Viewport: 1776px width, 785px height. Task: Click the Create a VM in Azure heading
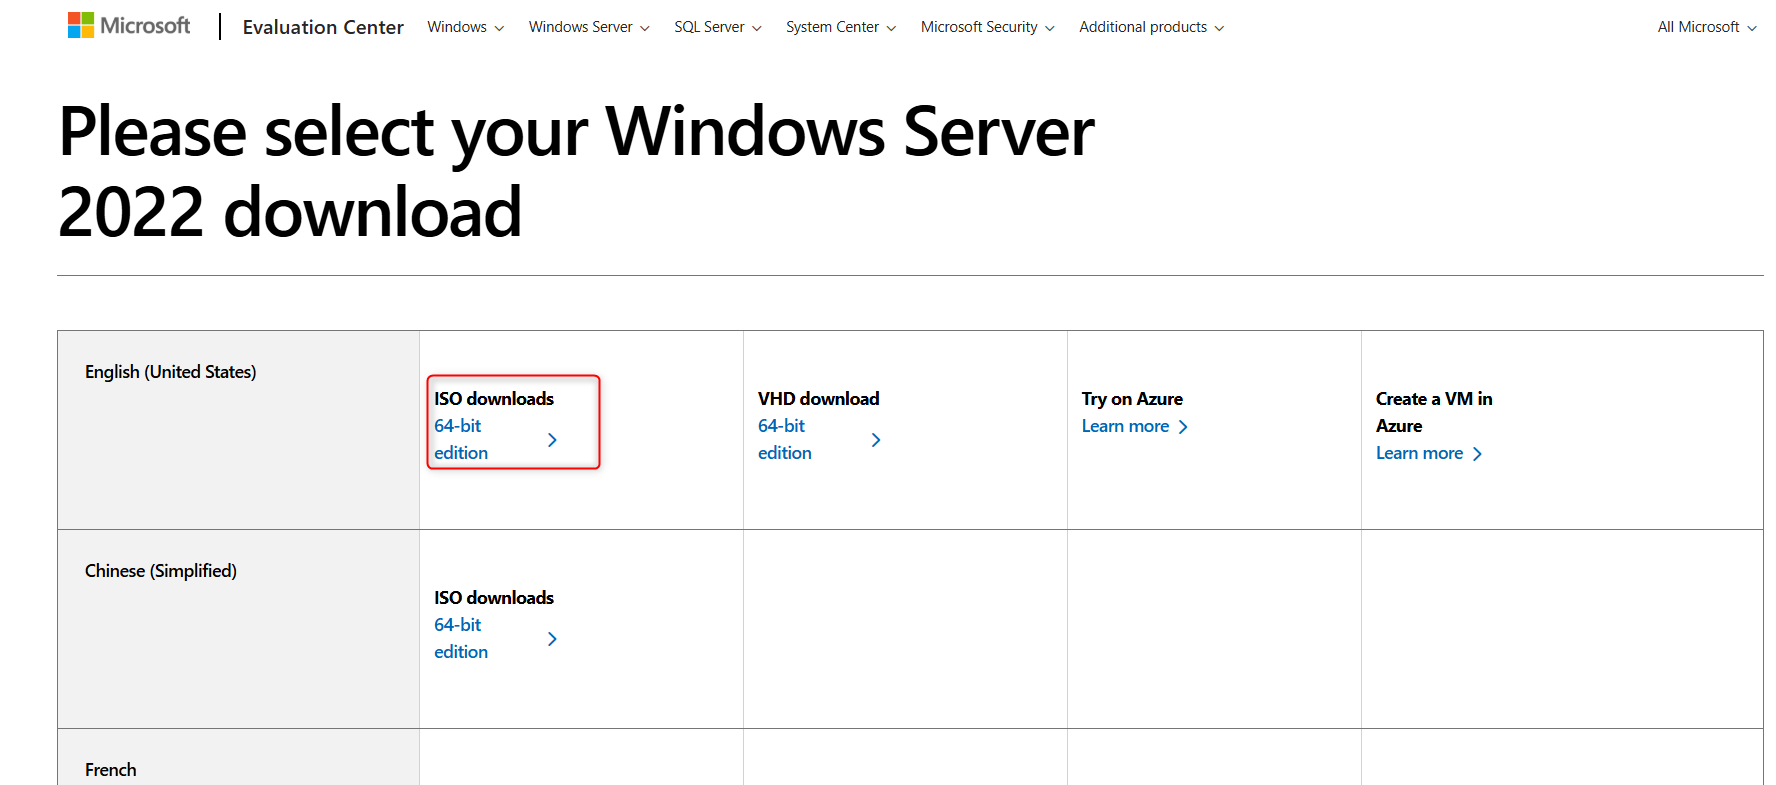coord(1434,412)
